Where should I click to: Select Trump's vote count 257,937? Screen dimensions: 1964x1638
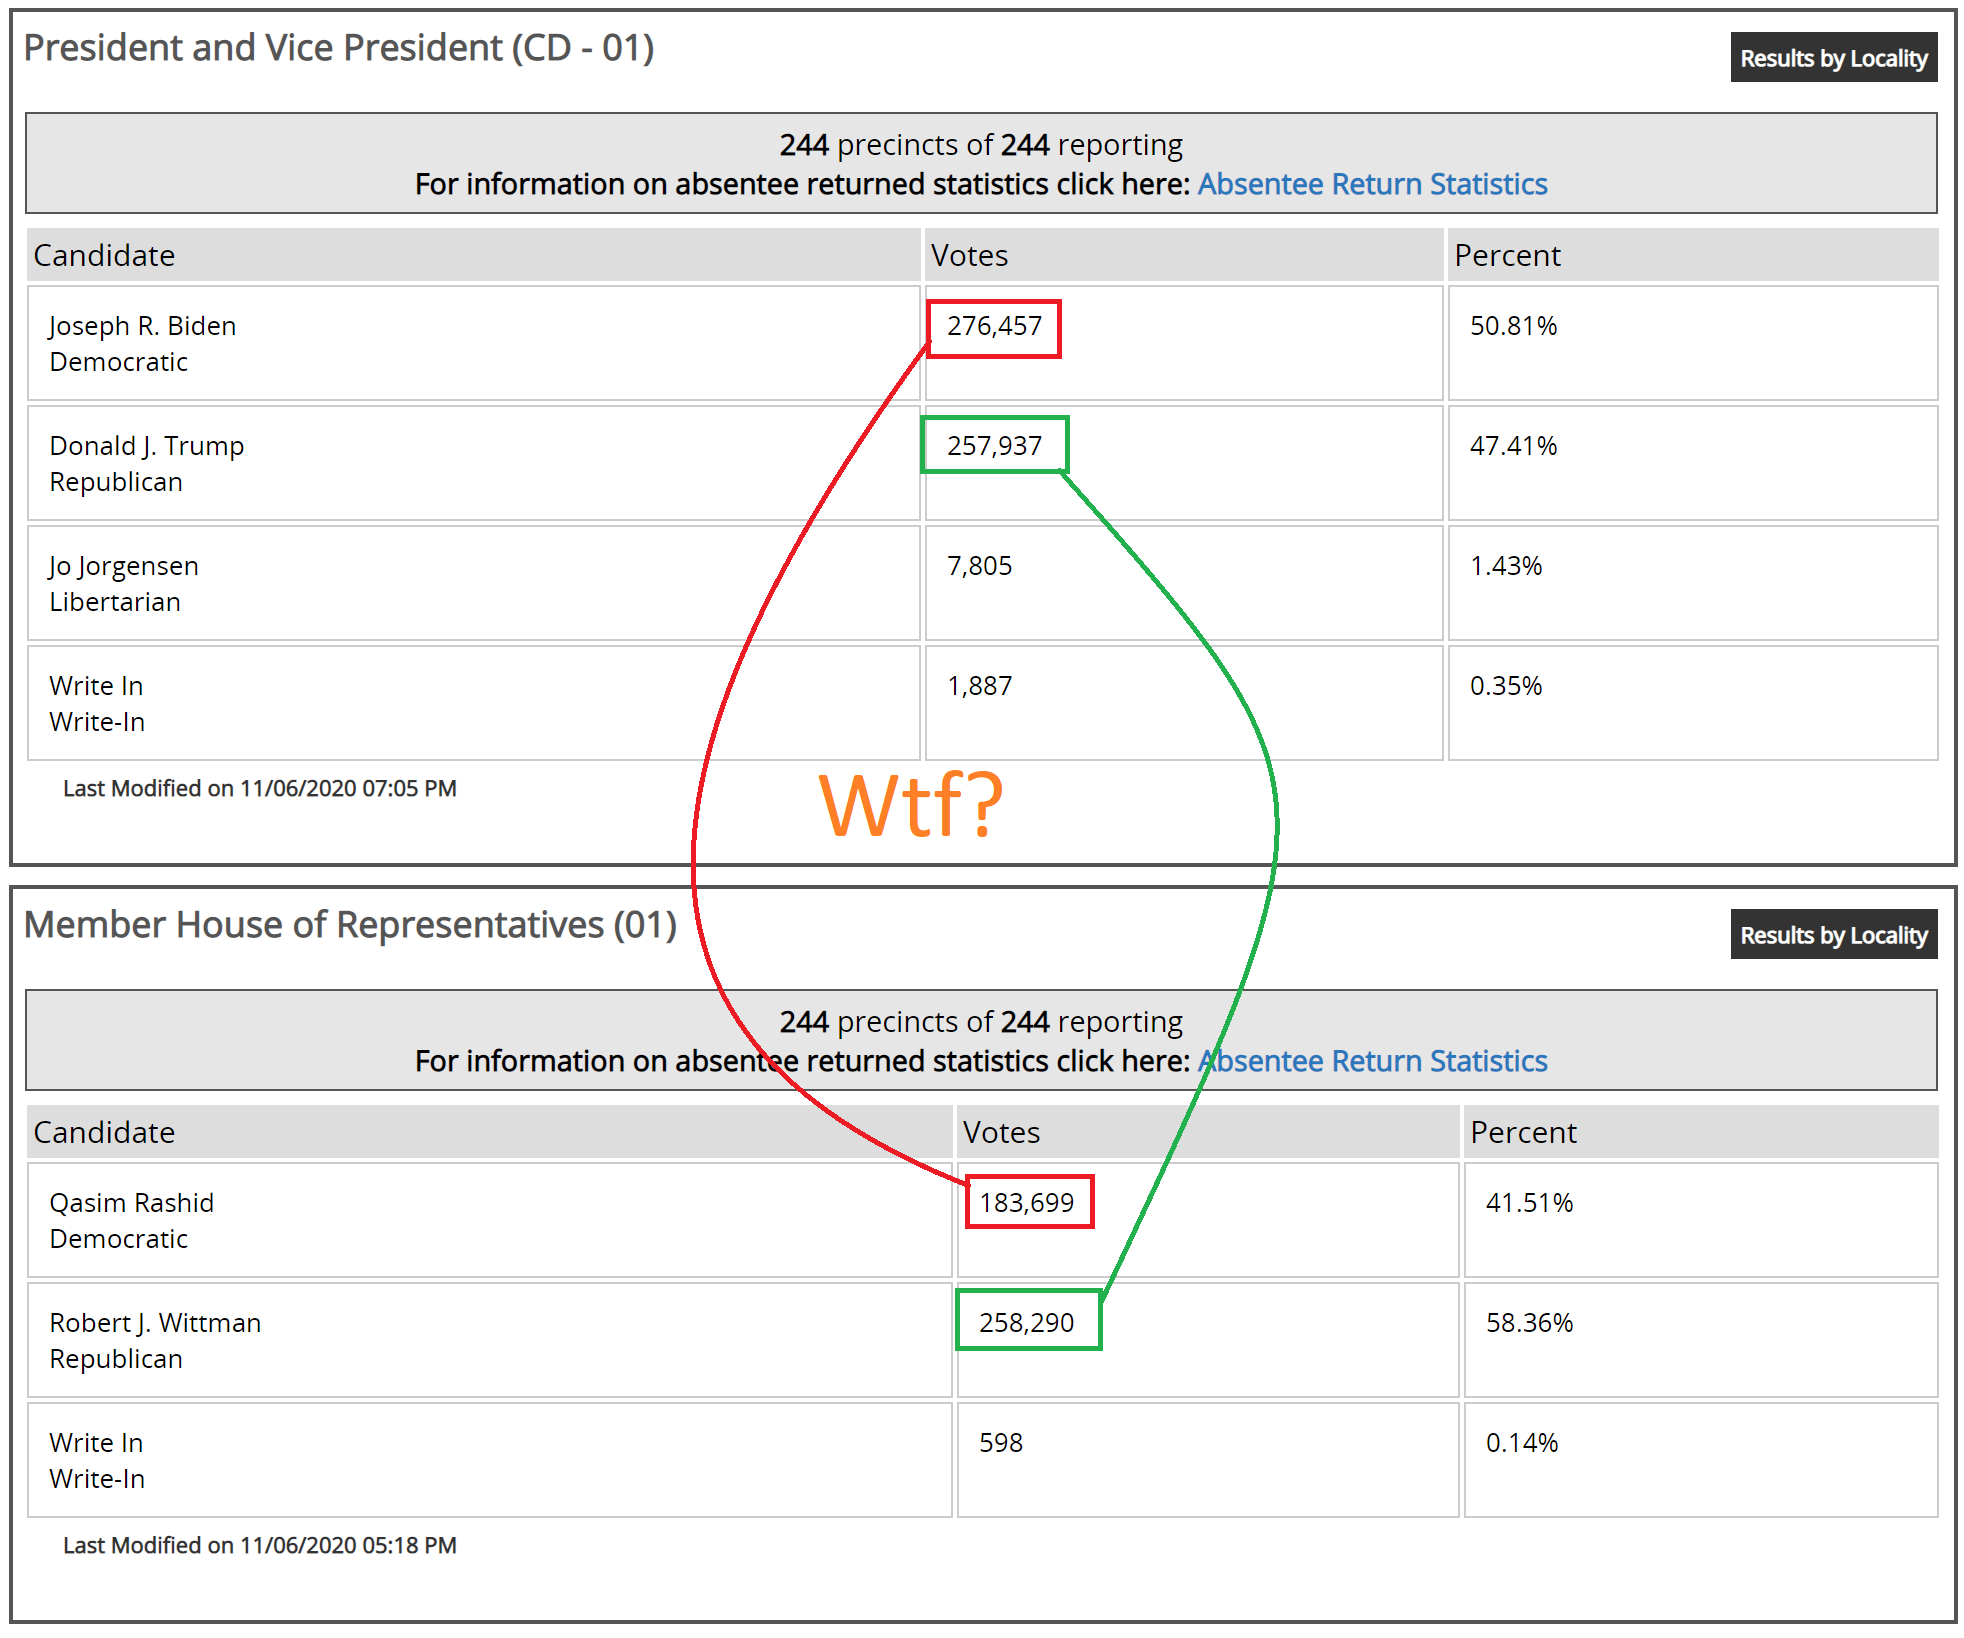click(994, 446)
